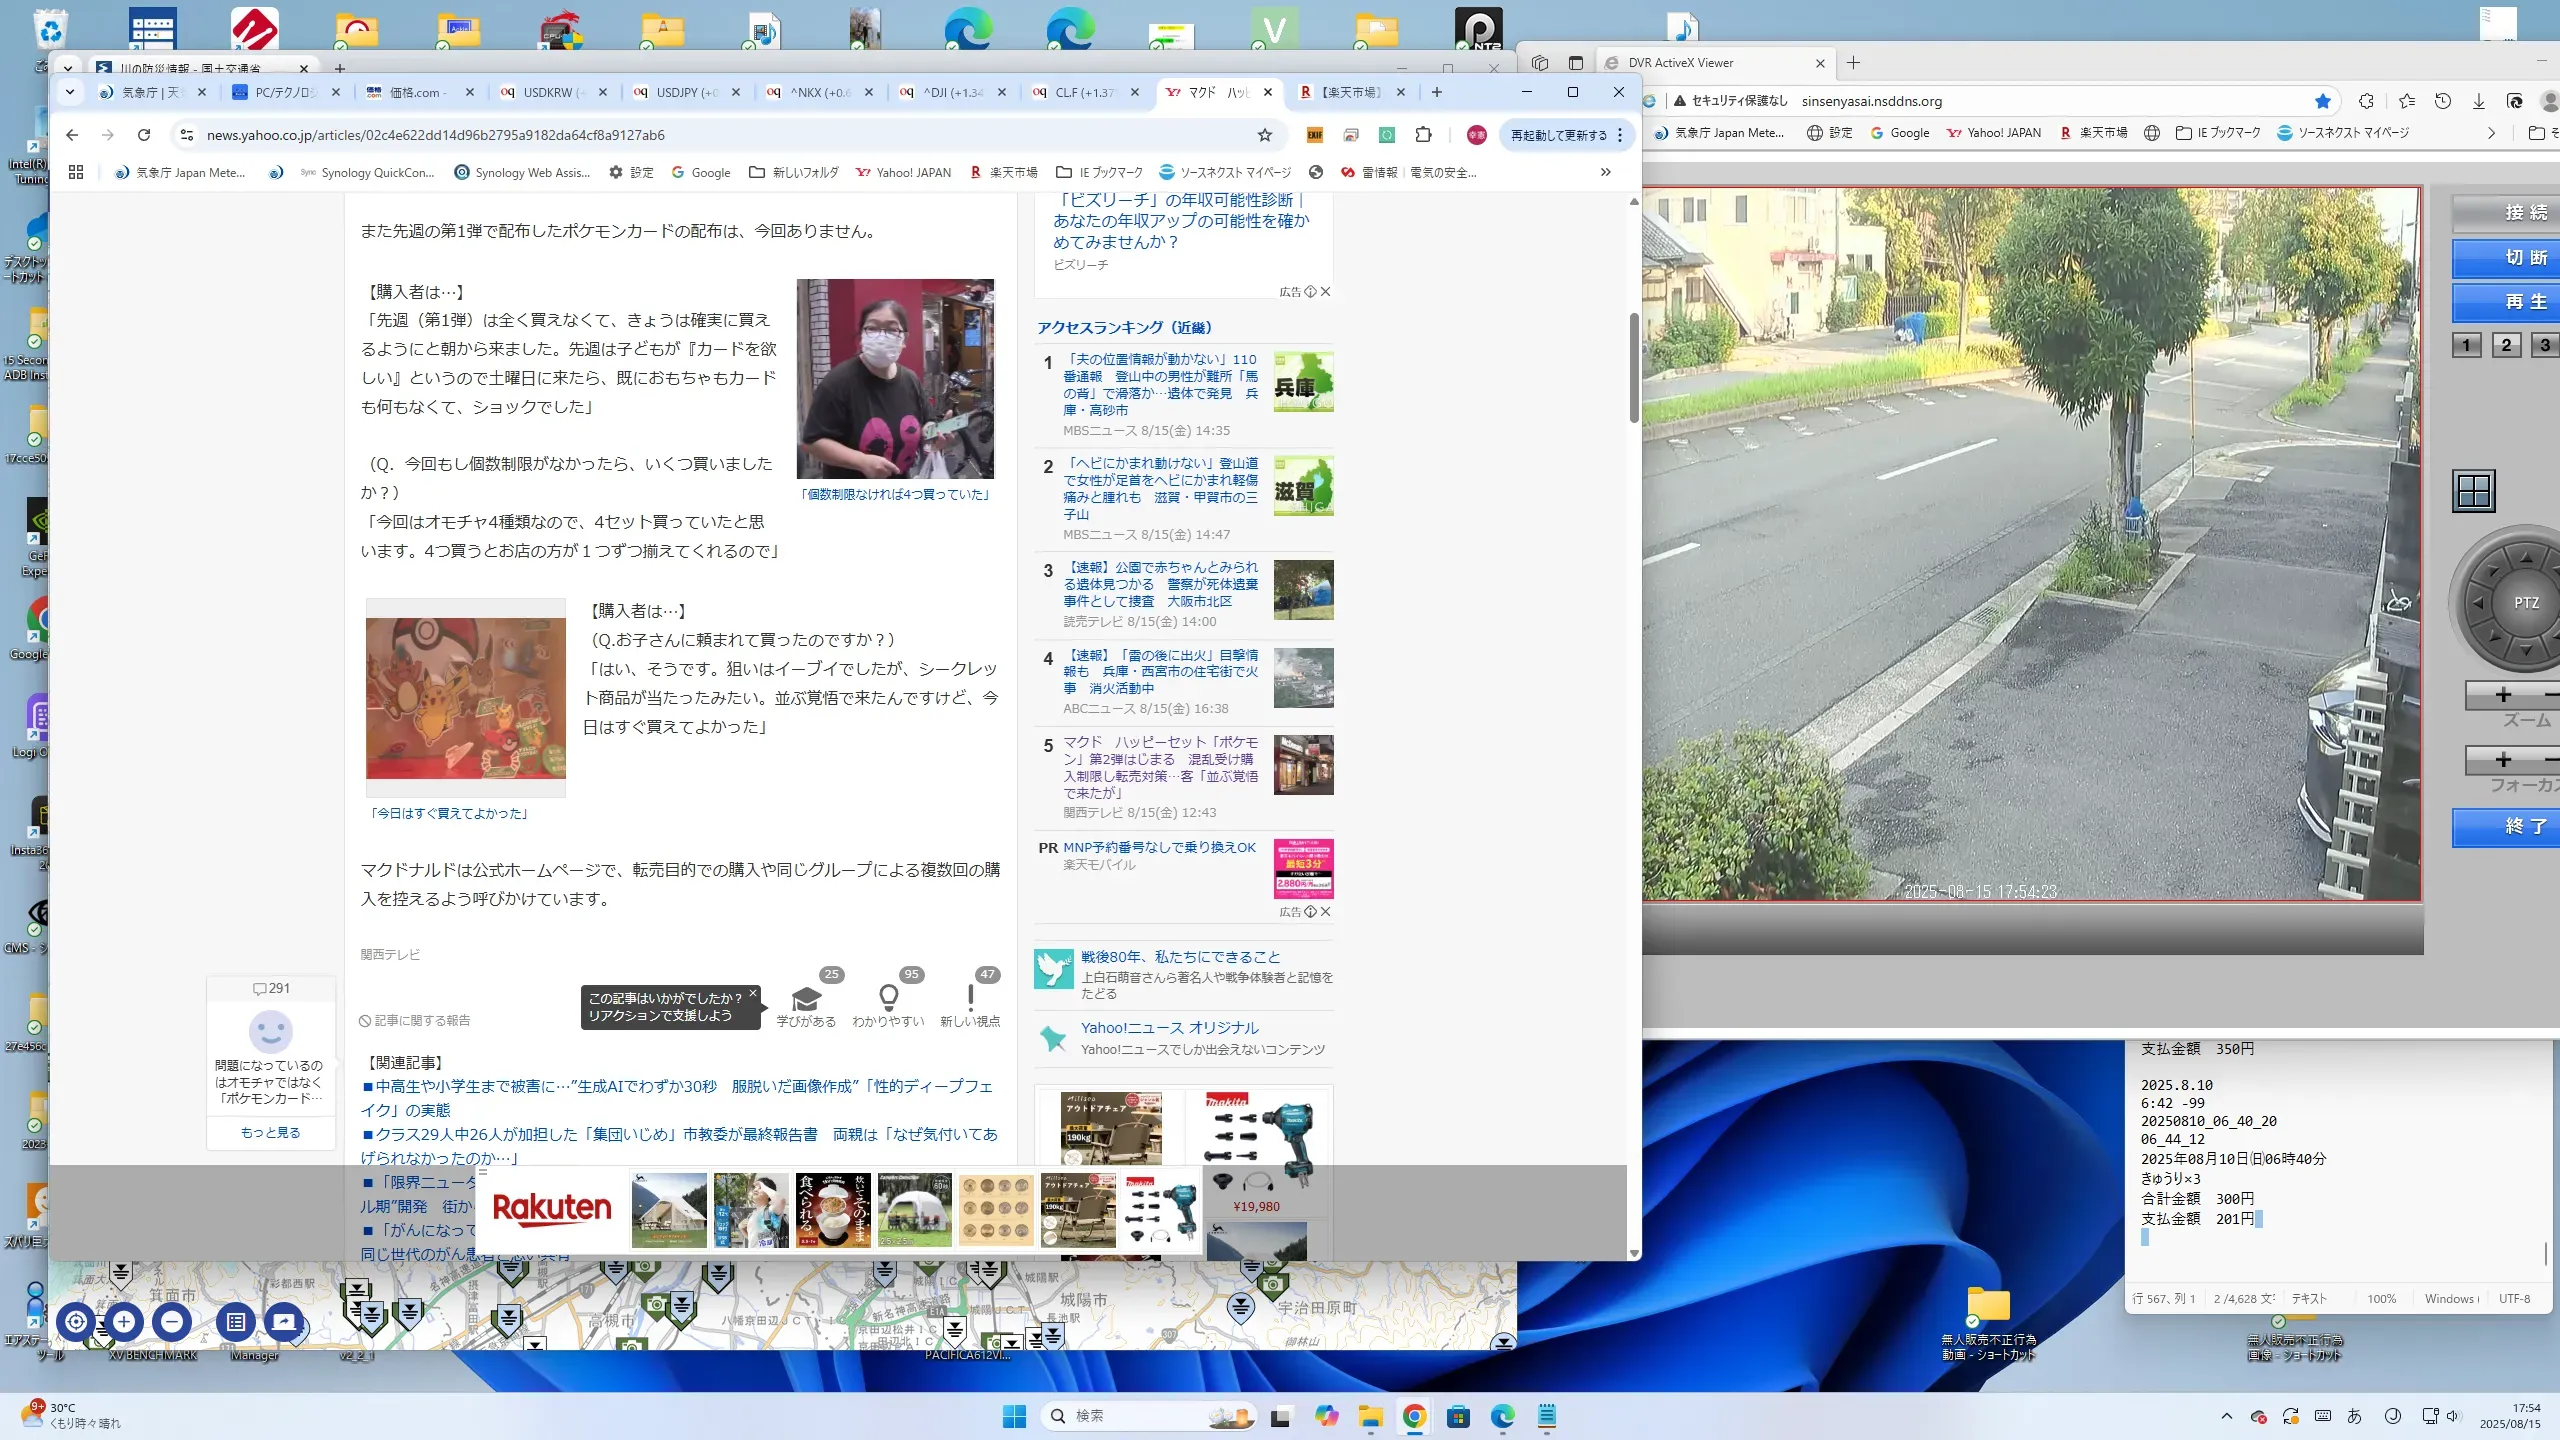Bookmark this page with the star icon
The image size is (2560, 1440).
(1264, 135)
